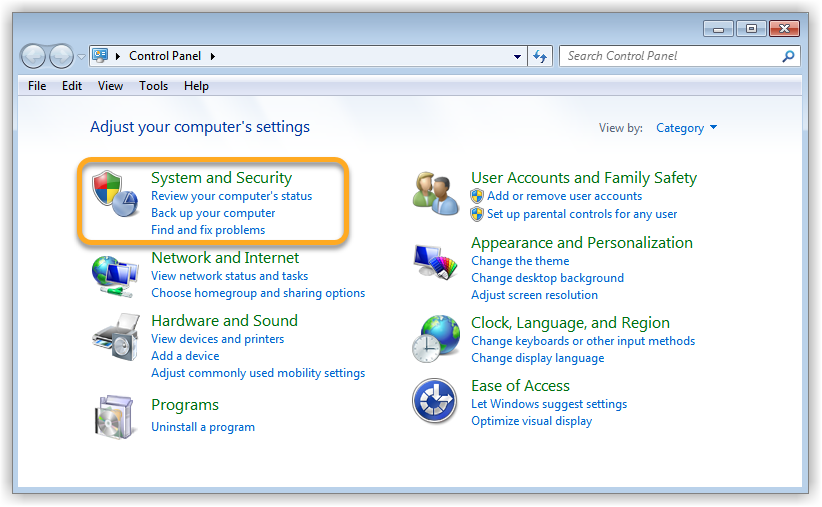822x507 pixels.
Task: Open the Ease of Access icon
Action: (435, 401)
